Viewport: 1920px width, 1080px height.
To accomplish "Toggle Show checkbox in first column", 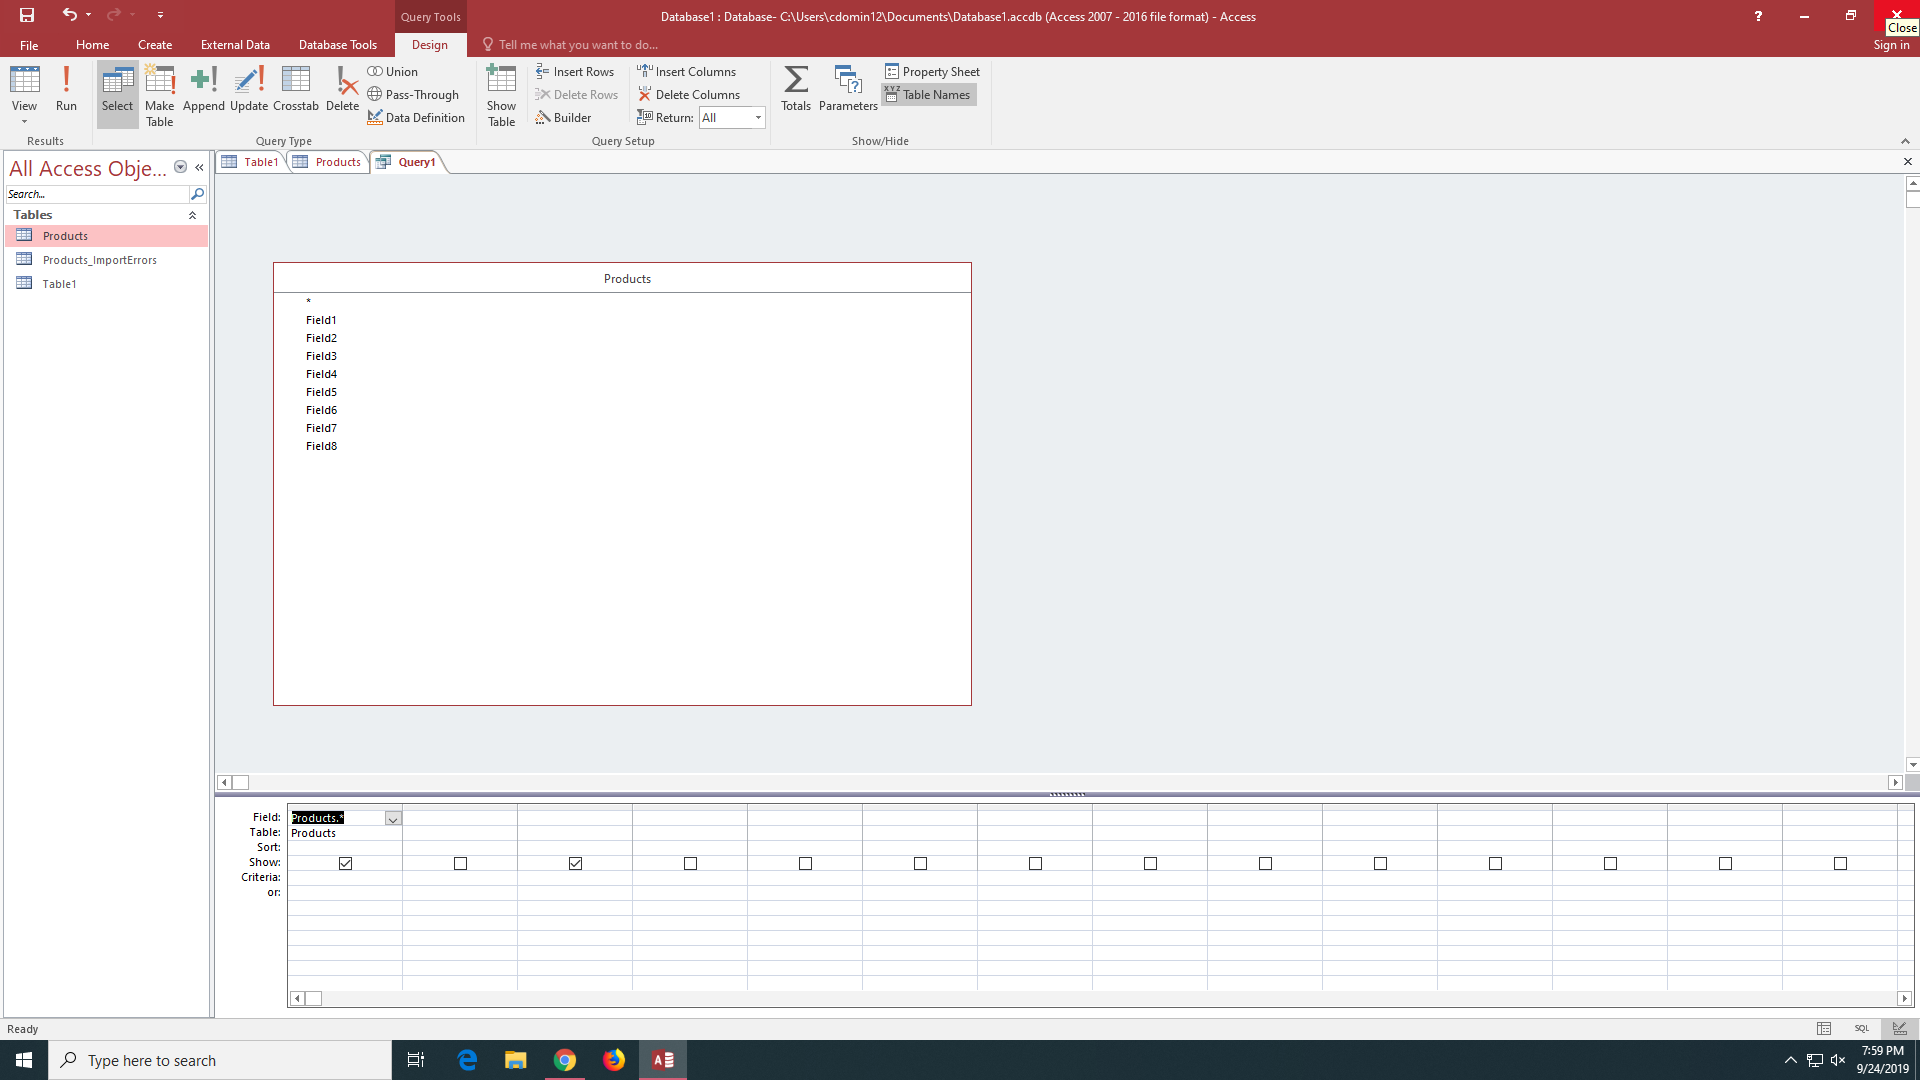I will click(345, 862).
